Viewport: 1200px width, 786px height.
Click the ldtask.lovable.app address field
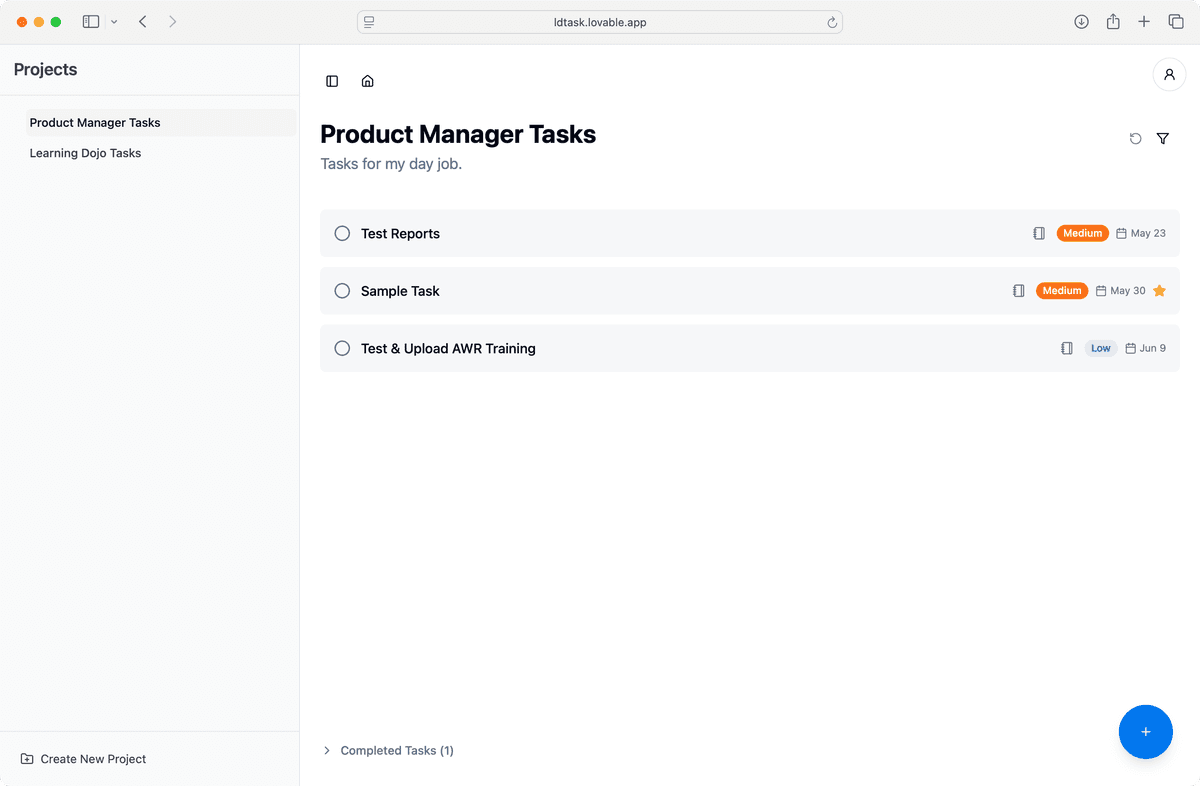pos(600,22)
